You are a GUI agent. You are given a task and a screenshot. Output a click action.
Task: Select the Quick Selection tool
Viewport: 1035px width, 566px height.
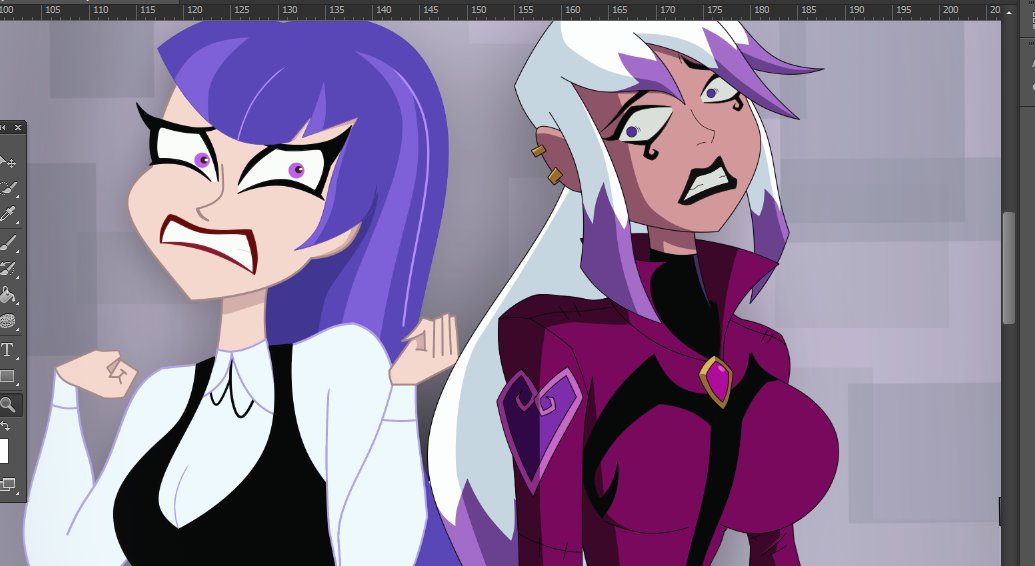pos(8,188)
